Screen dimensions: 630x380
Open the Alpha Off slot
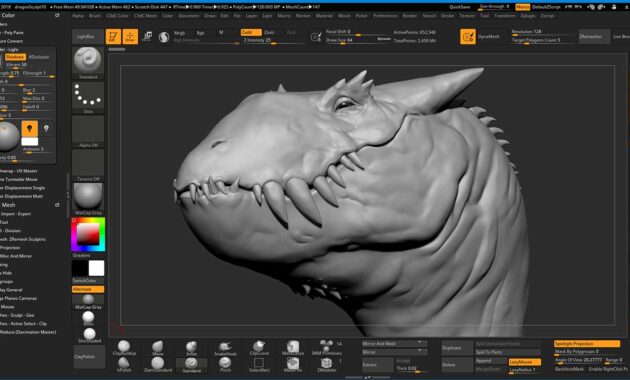88,132
